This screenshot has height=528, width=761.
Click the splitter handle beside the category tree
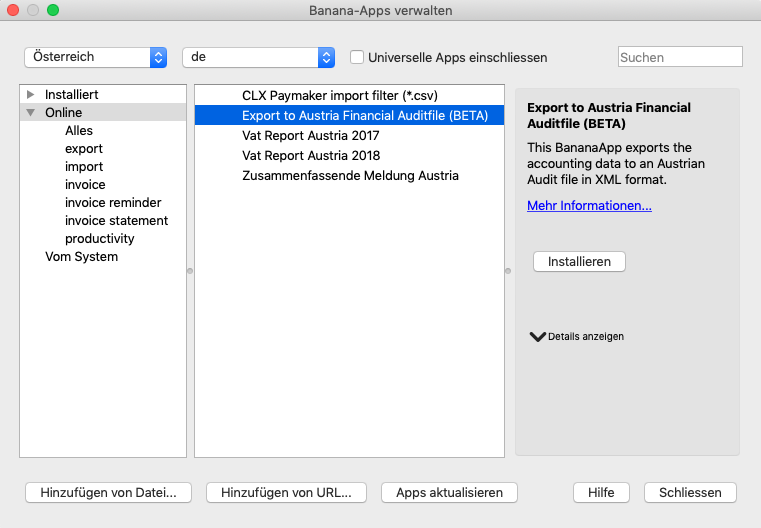[190, 271]
